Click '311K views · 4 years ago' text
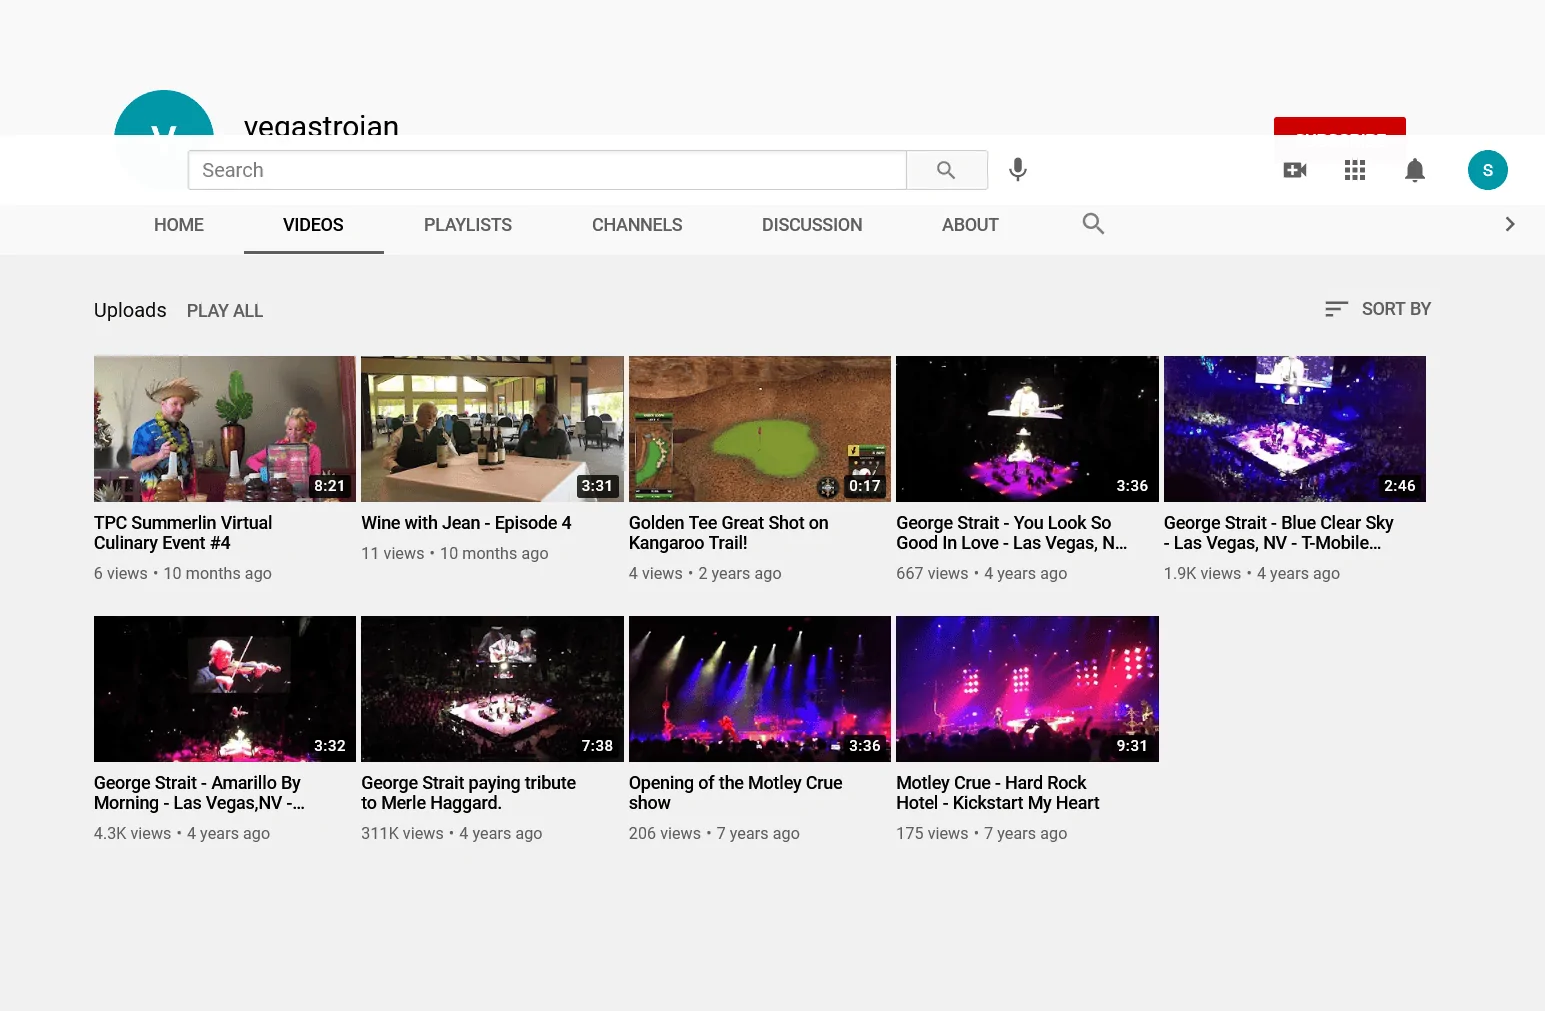This screenshot has height=1011, width=1545. [x=452, y=833]
